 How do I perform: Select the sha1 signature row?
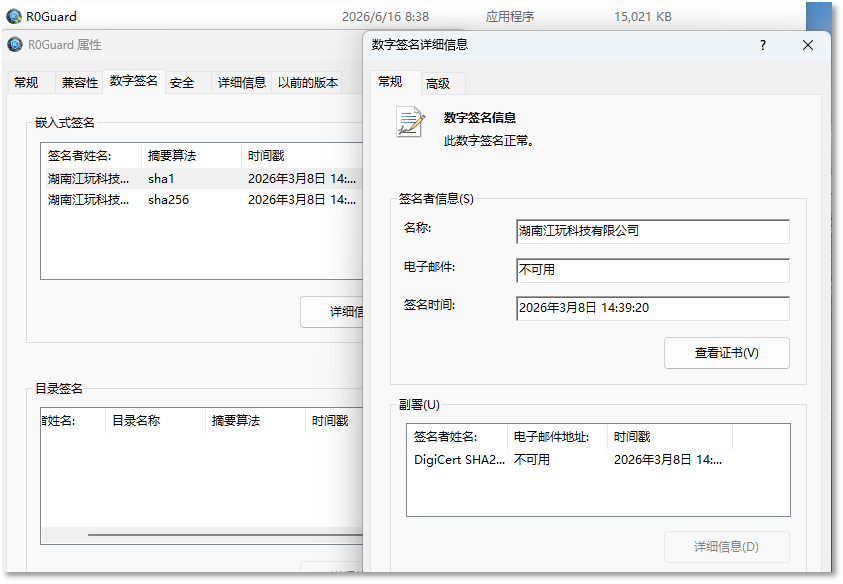tap(204, 179)
